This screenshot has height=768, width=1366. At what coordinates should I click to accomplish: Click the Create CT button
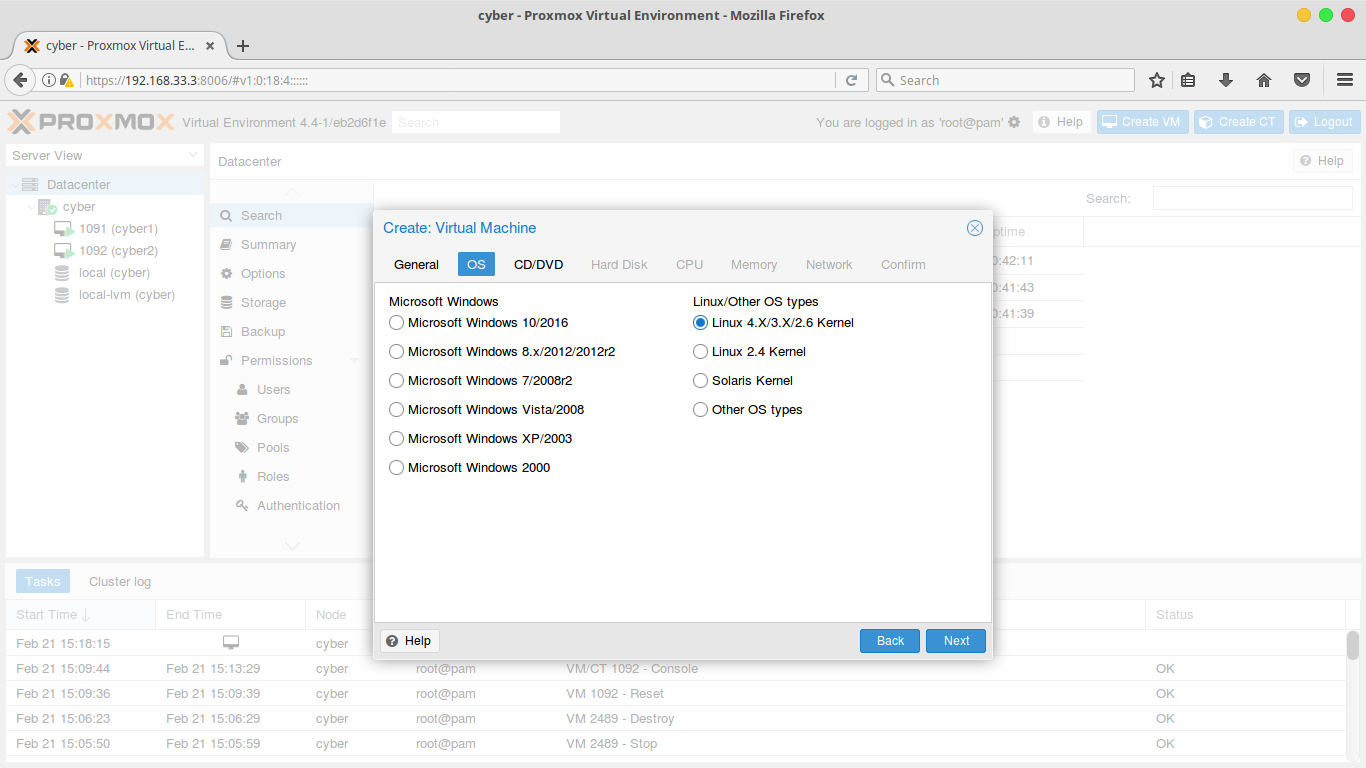1238,122
